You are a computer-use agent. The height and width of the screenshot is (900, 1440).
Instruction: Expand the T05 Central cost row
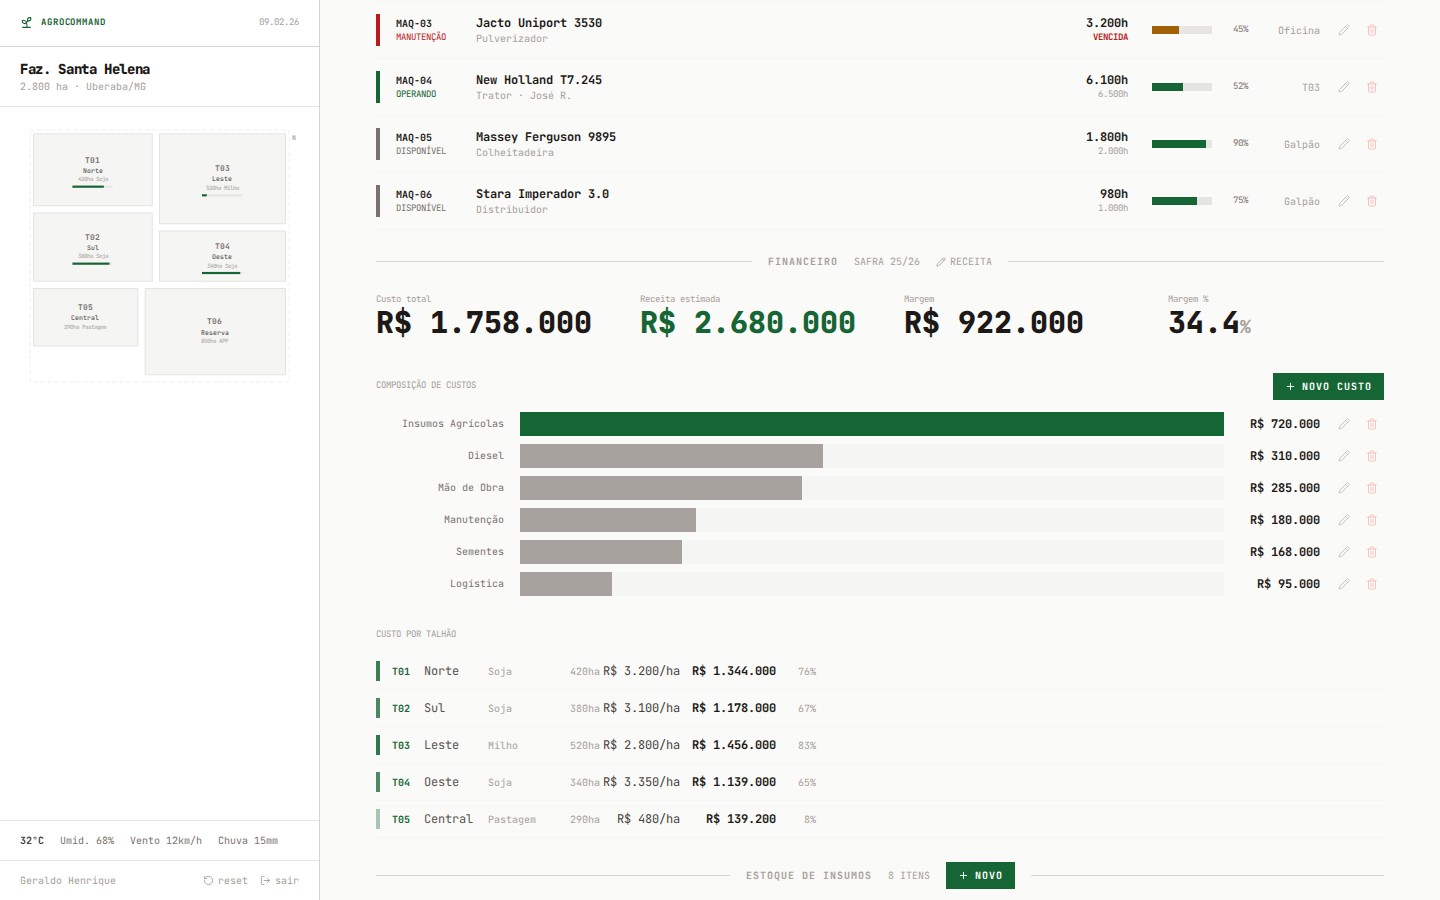pyautogui.click(x=598, y=818)
